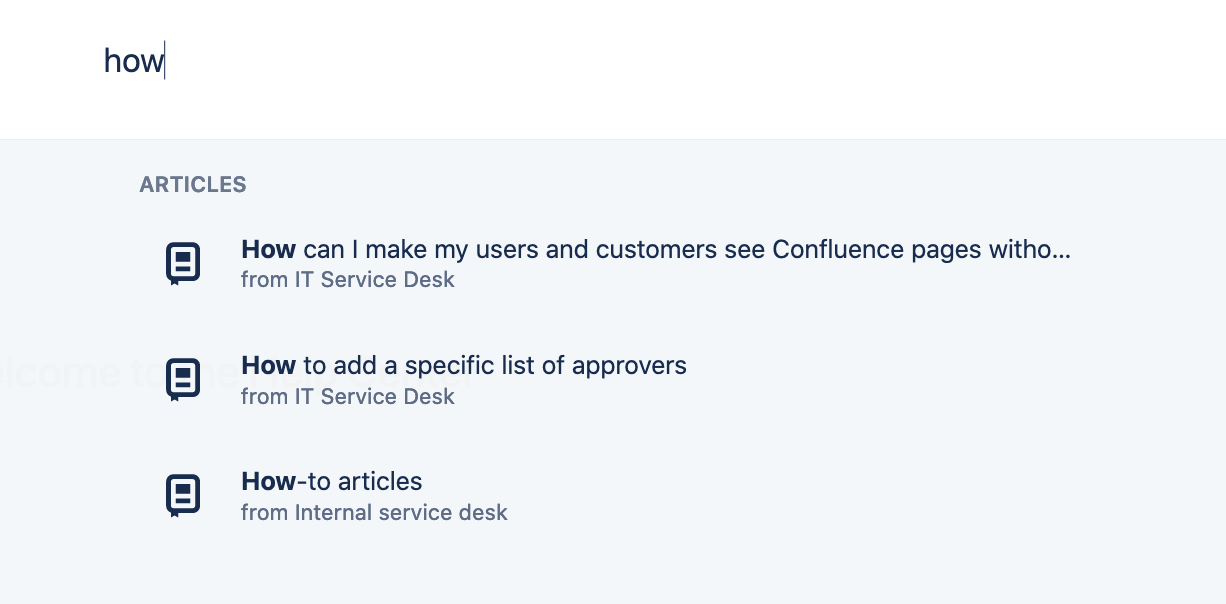
Task: Click the article icon beside How-to articles
Action: (182, 496)
